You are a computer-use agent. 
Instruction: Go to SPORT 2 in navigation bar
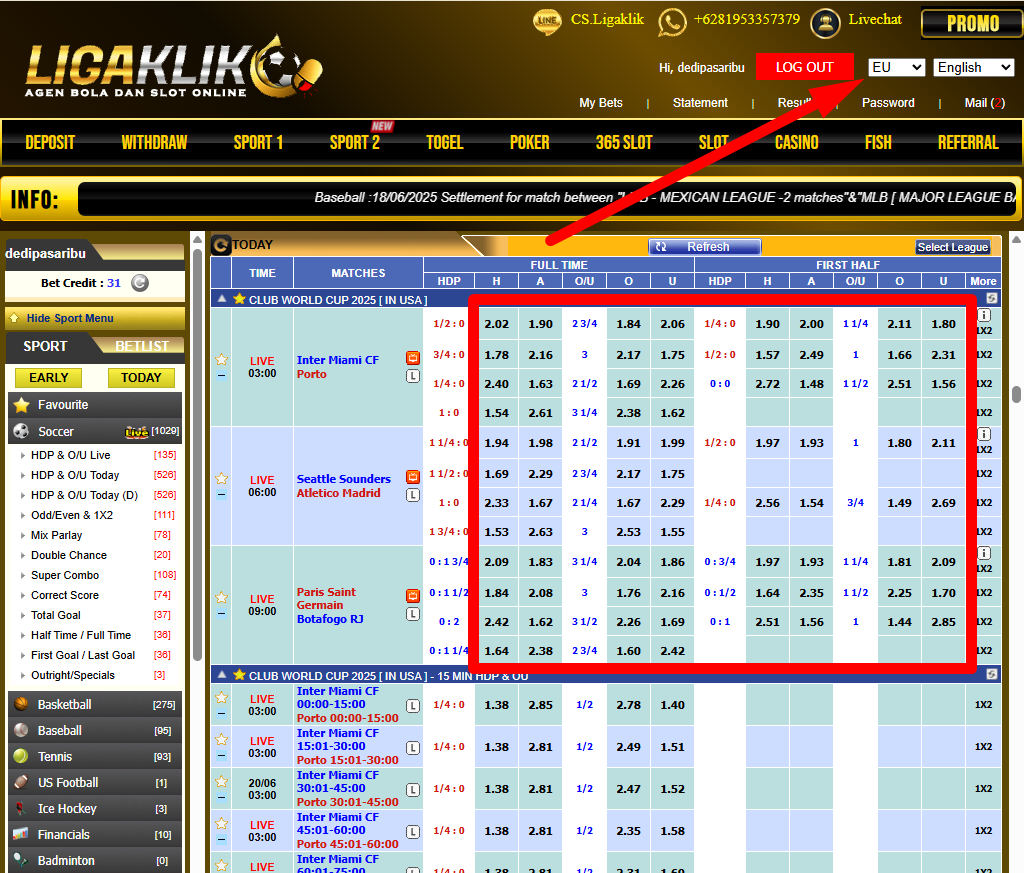point(355,142)
